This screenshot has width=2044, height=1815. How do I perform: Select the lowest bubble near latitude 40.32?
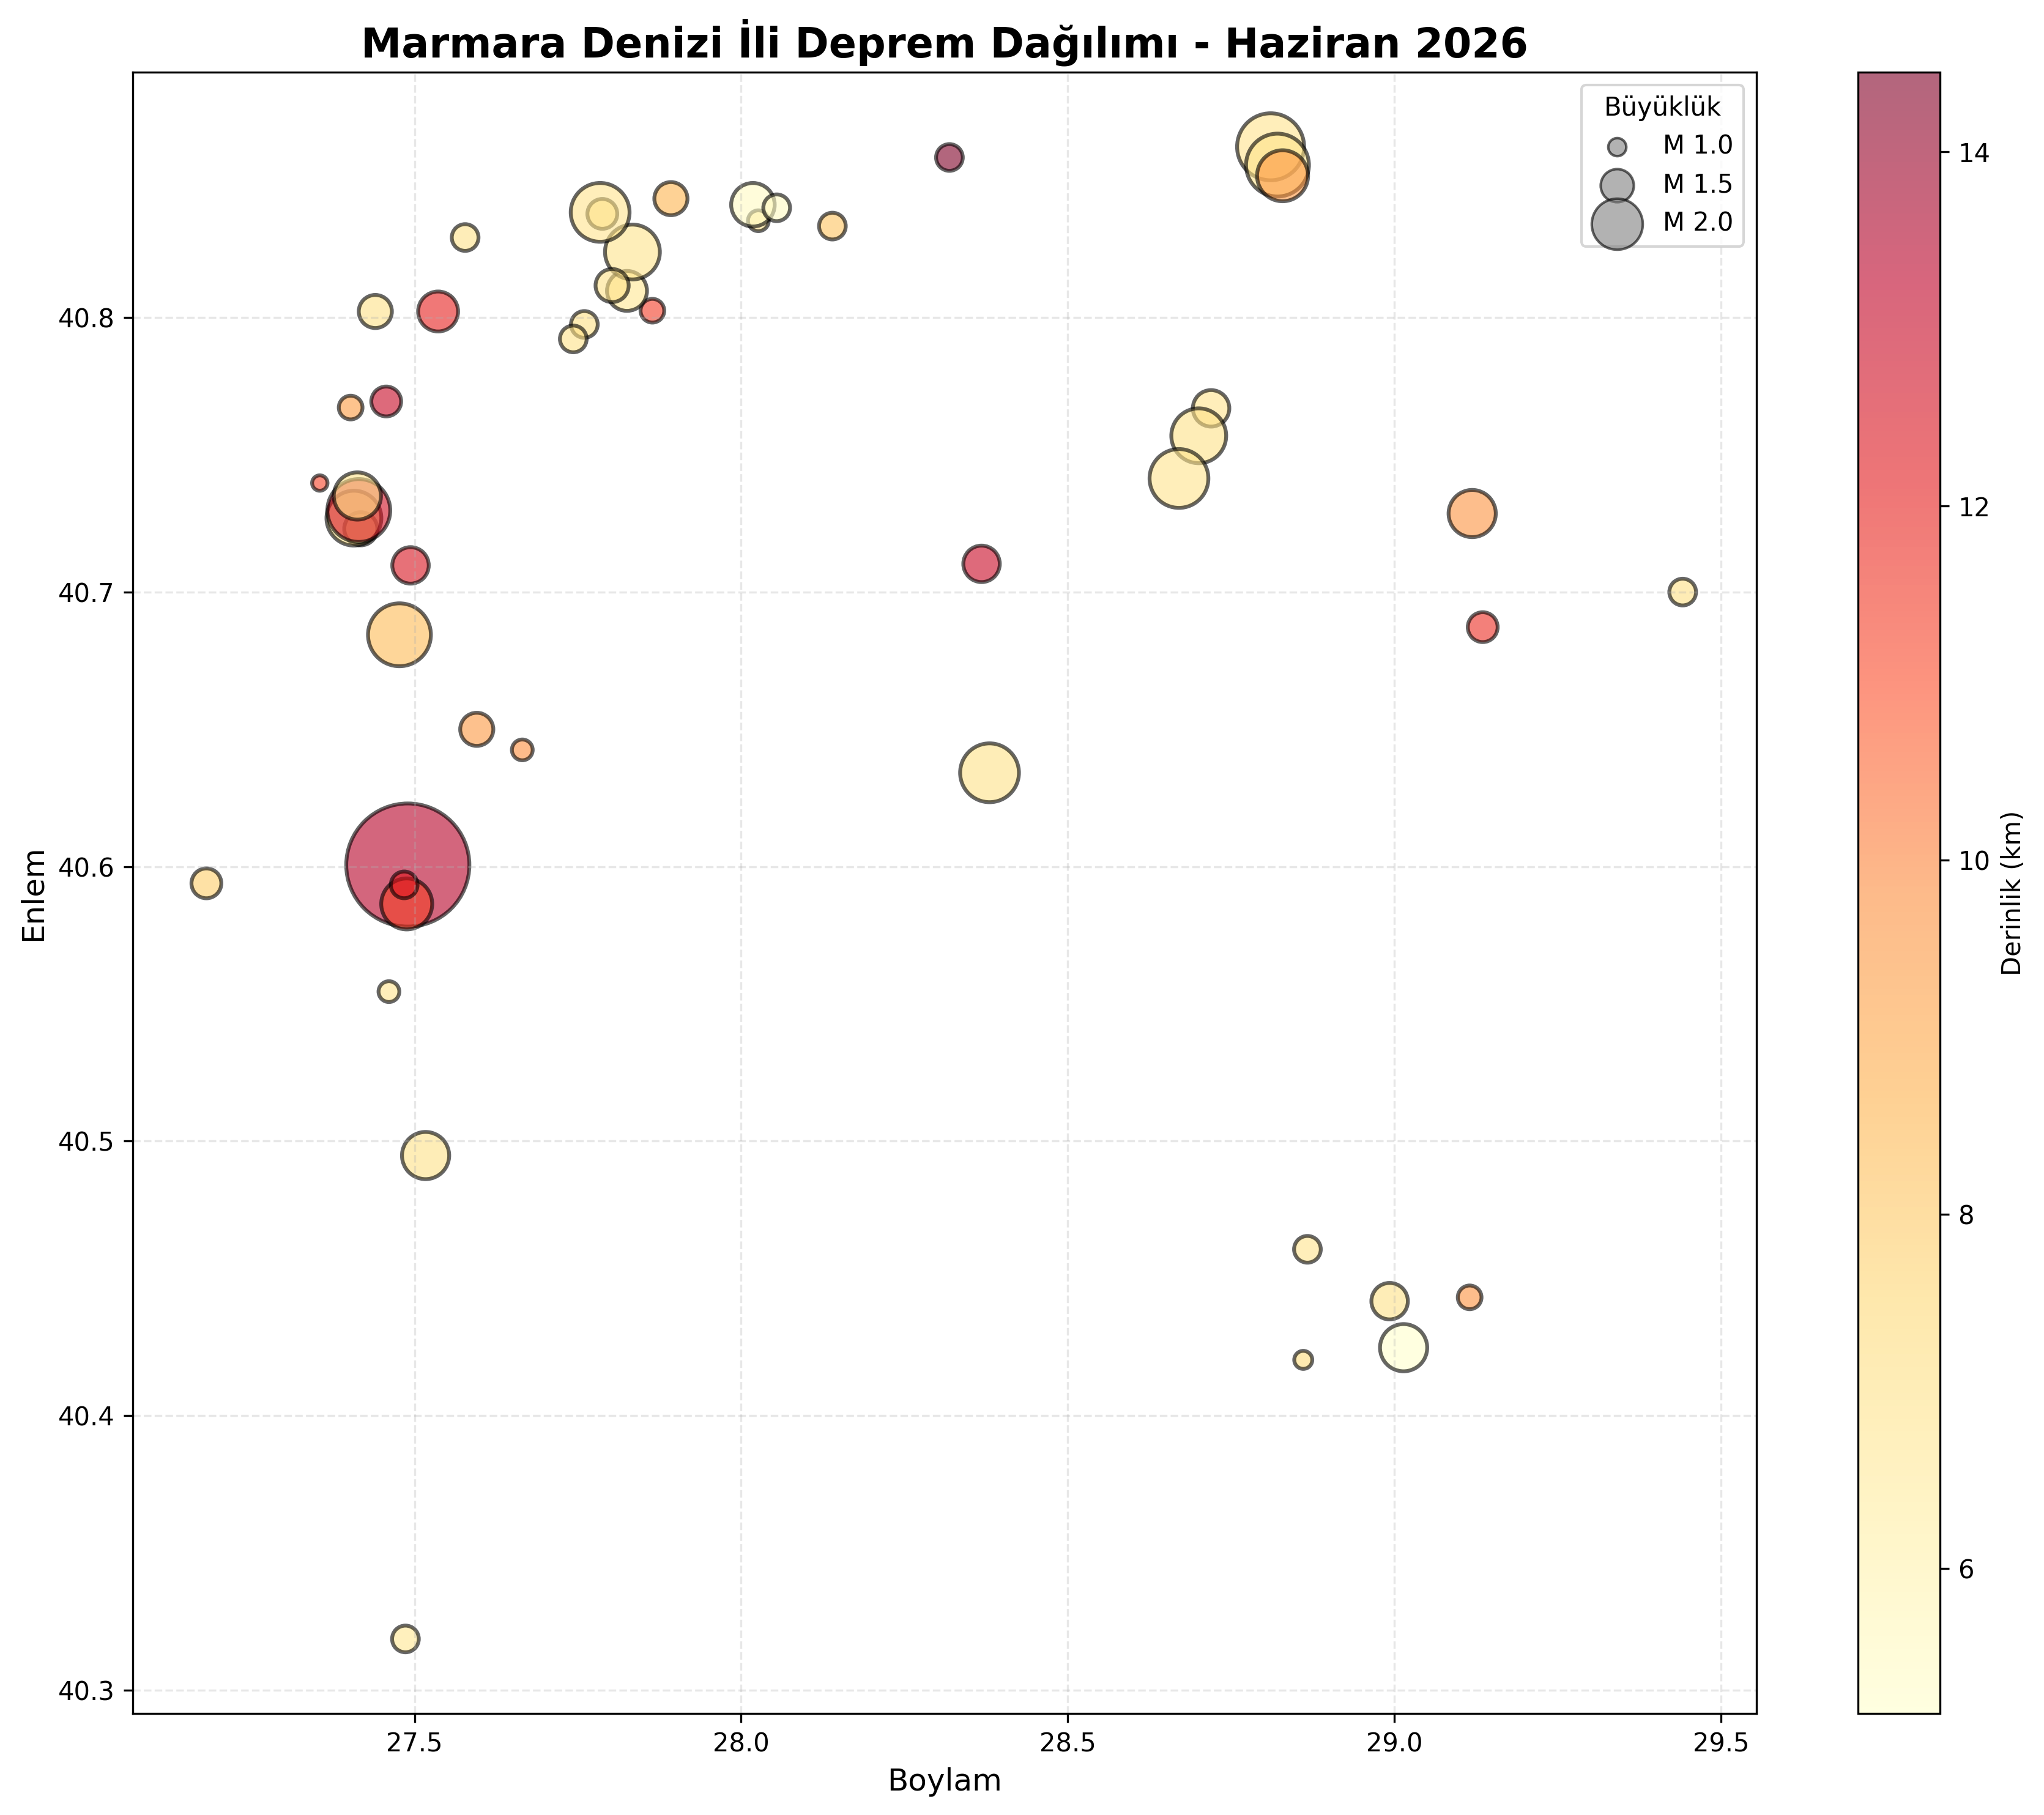(405, 1639)
